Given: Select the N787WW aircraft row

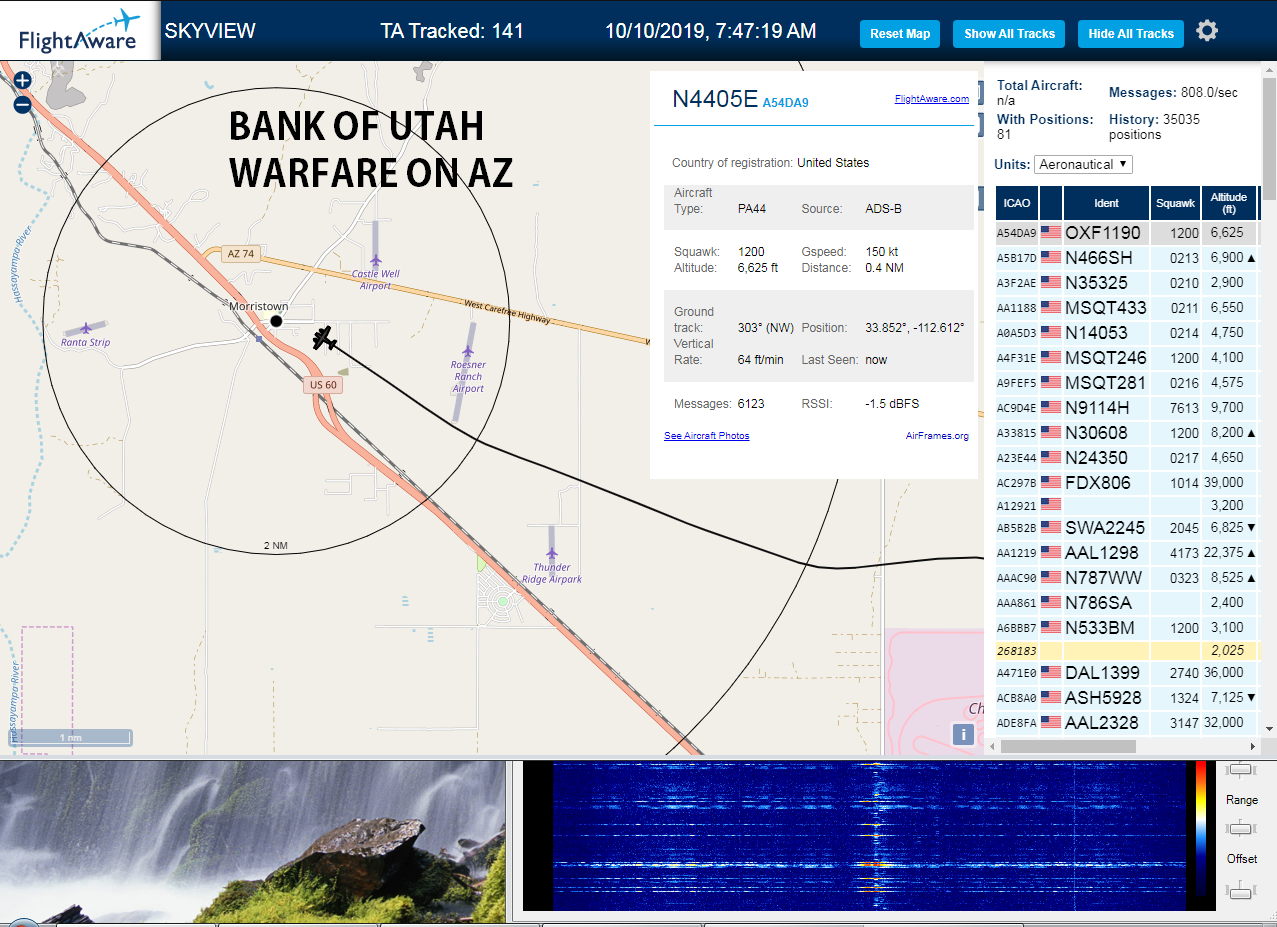Looking at the screenshot, I should pos(1126,577).
